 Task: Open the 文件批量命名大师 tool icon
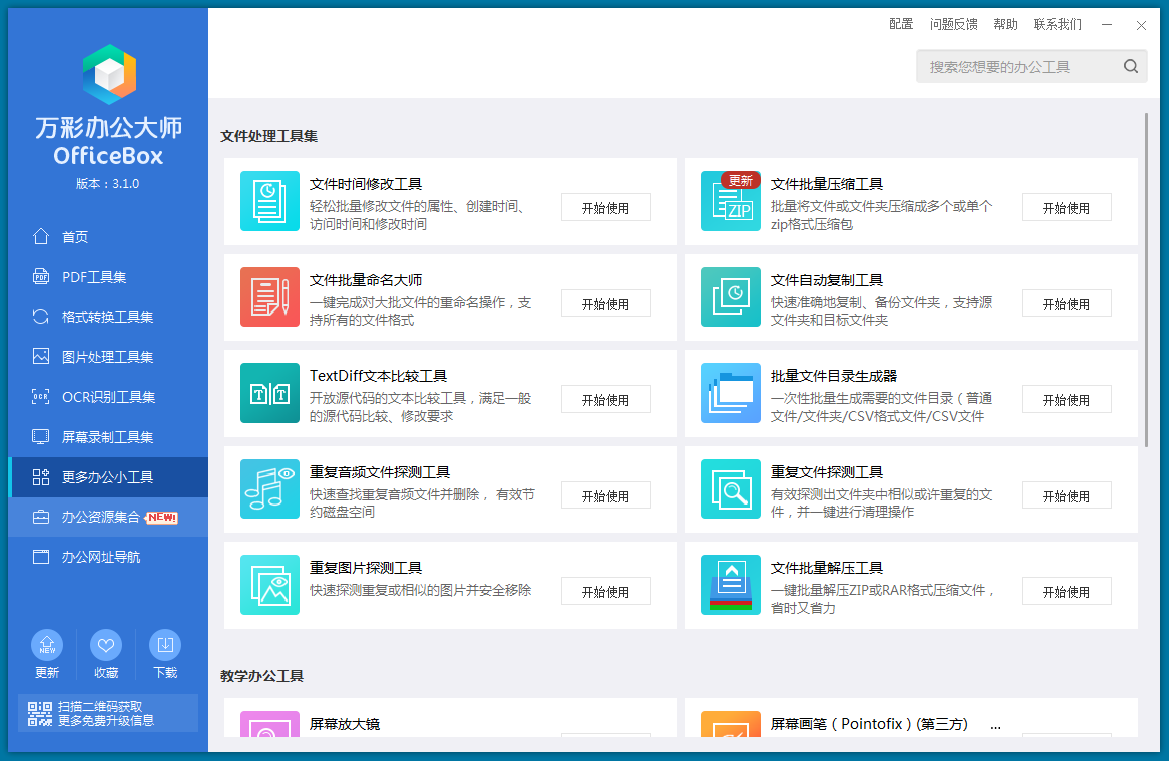tap(269, 297)
